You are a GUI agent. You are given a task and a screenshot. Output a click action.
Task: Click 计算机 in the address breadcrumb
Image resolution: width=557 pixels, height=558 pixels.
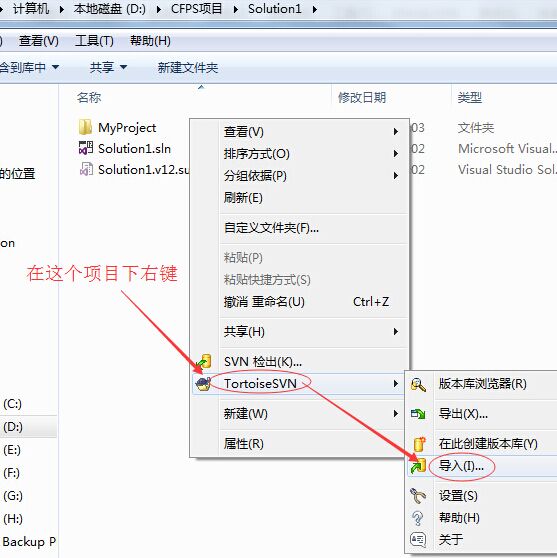31,9
